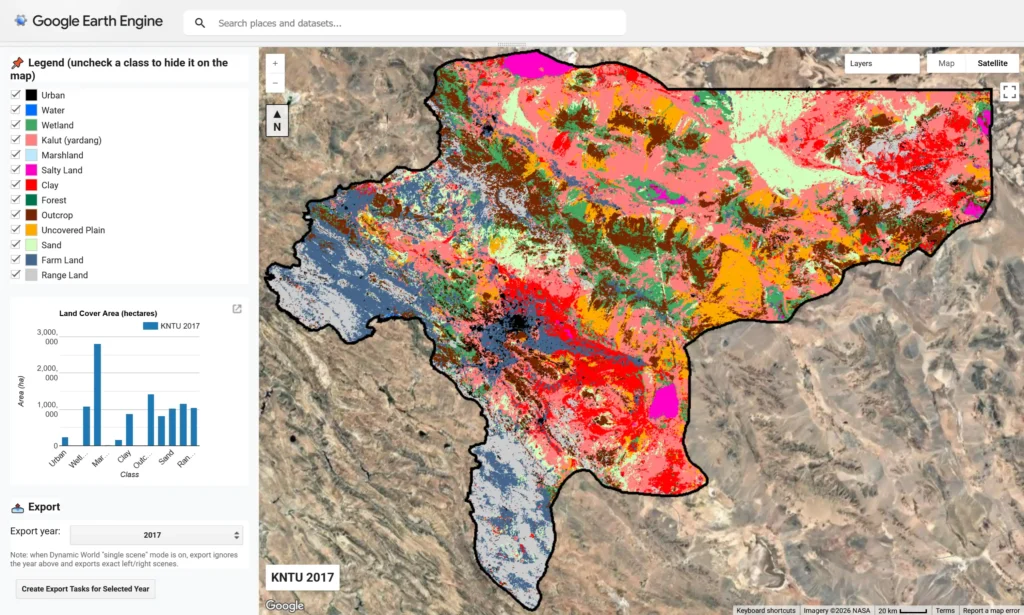The image size is (1024, 615).
Task: Switch to Satellite view type
Action: 992,63
